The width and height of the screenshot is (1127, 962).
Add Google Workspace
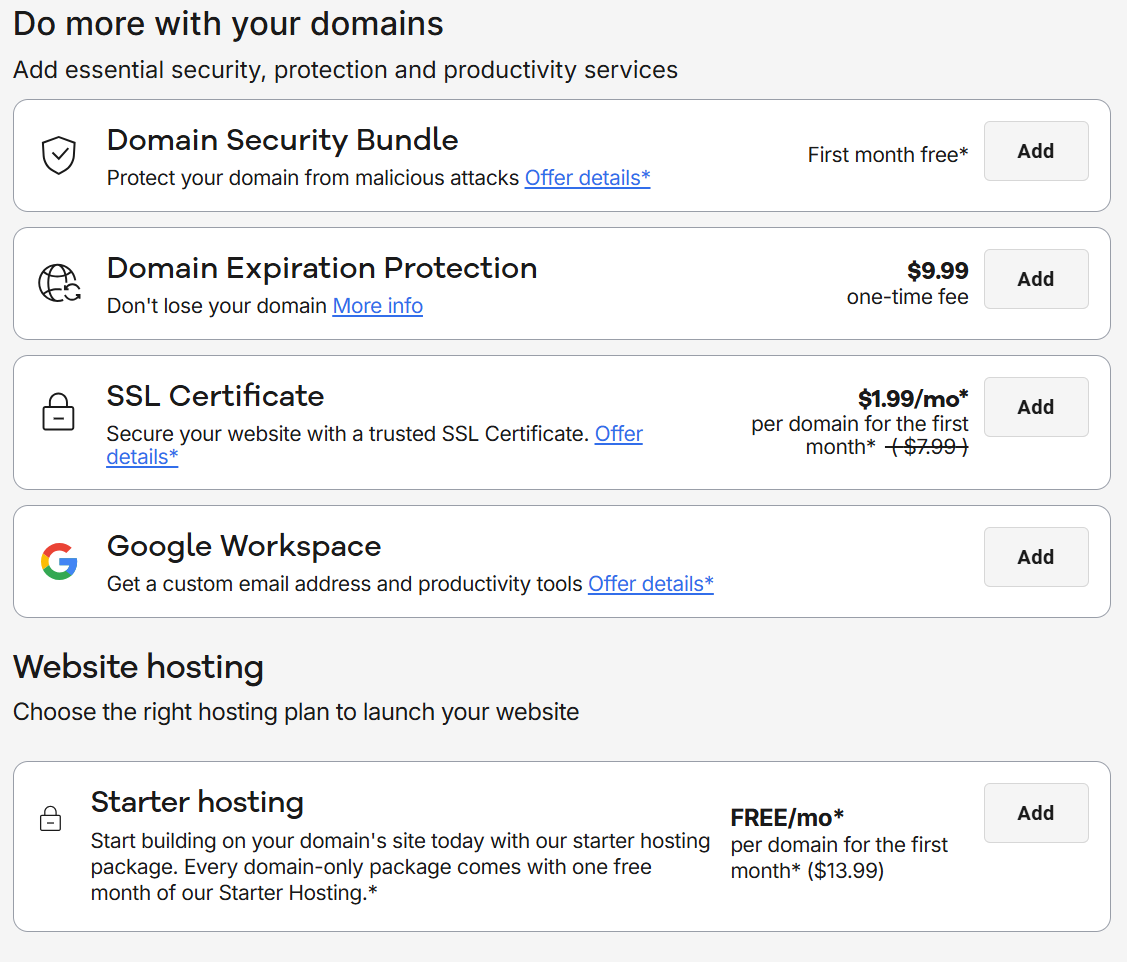(x=1036, y=557)
